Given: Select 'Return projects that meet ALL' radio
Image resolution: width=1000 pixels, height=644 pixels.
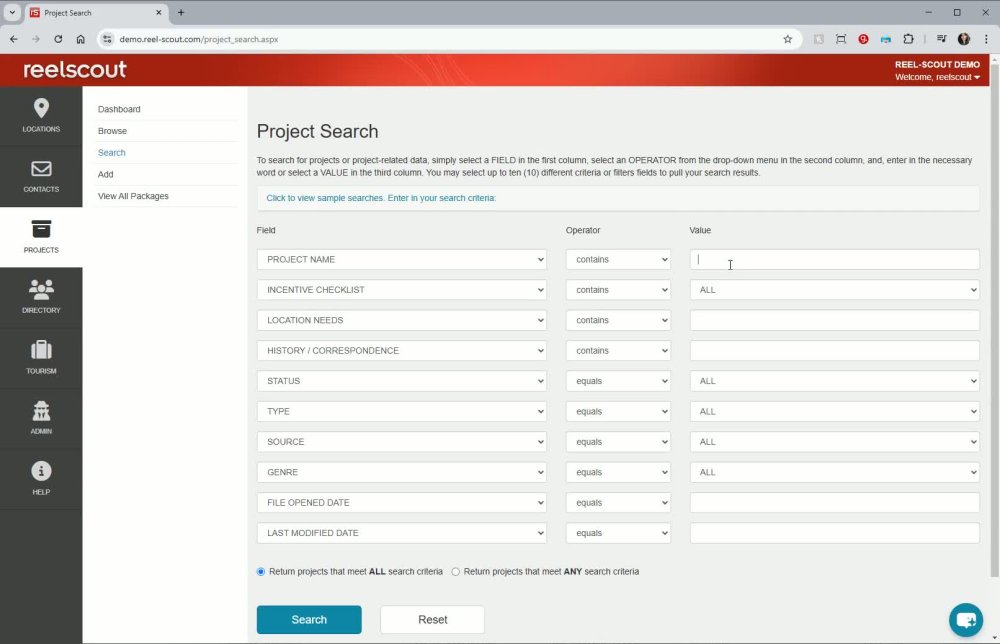Looking at the screenshot, I should click(261, 572).
